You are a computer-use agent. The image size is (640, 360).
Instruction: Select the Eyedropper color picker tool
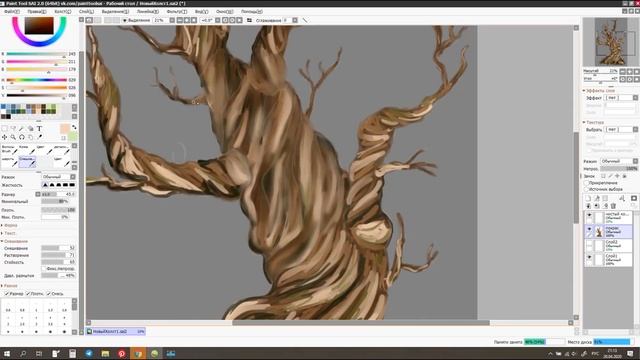tap(40, 137)
